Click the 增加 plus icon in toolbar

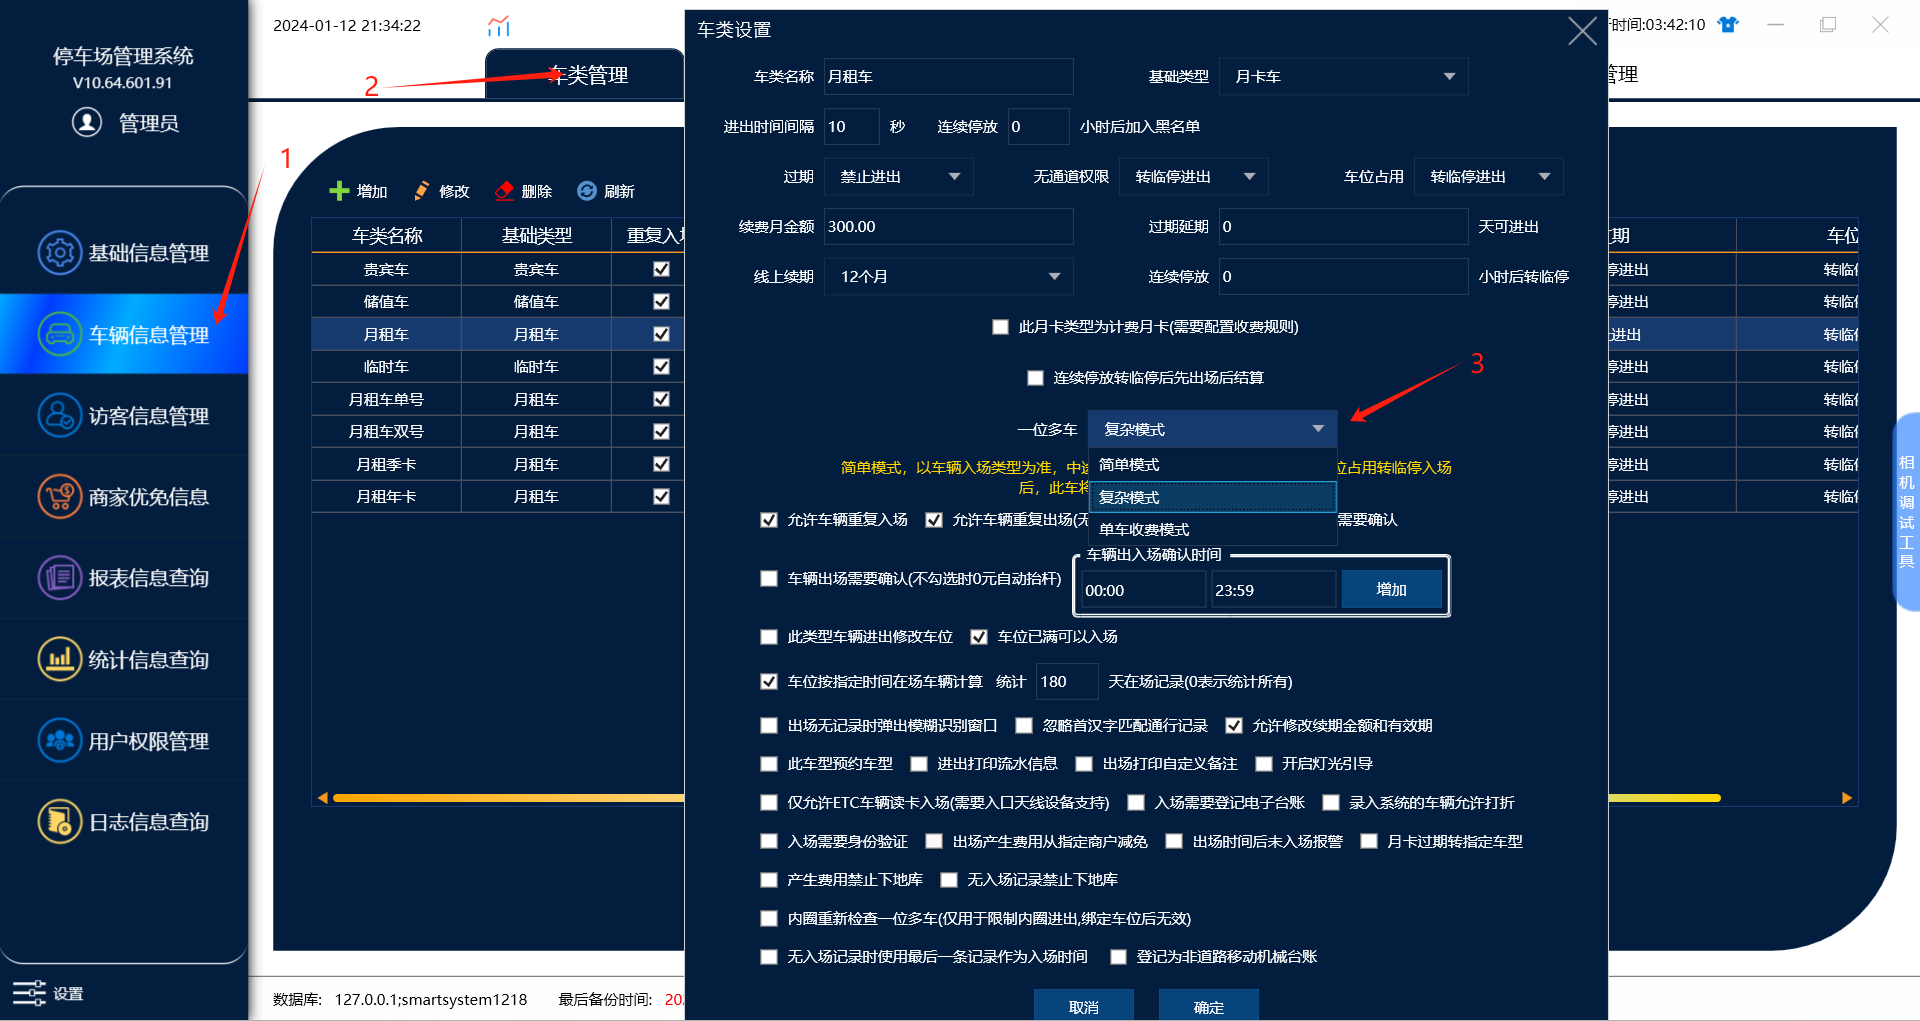[339, 191]
